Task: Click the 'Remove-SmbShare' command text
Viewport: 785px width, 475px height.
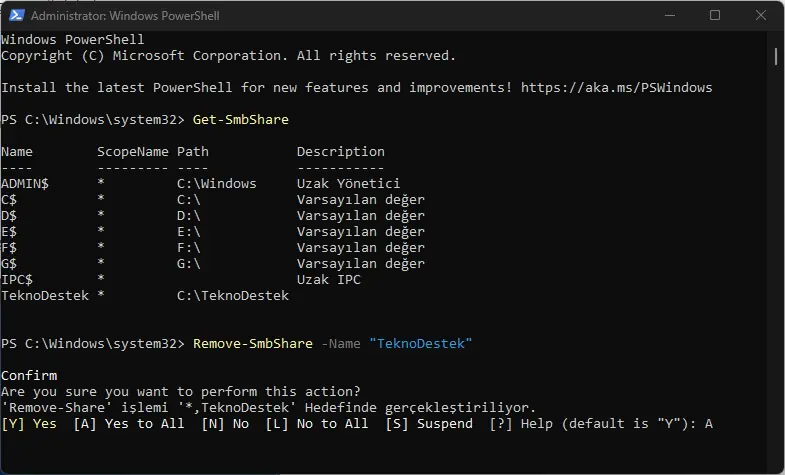Action: pyautogui.click(x=253, y=344)
